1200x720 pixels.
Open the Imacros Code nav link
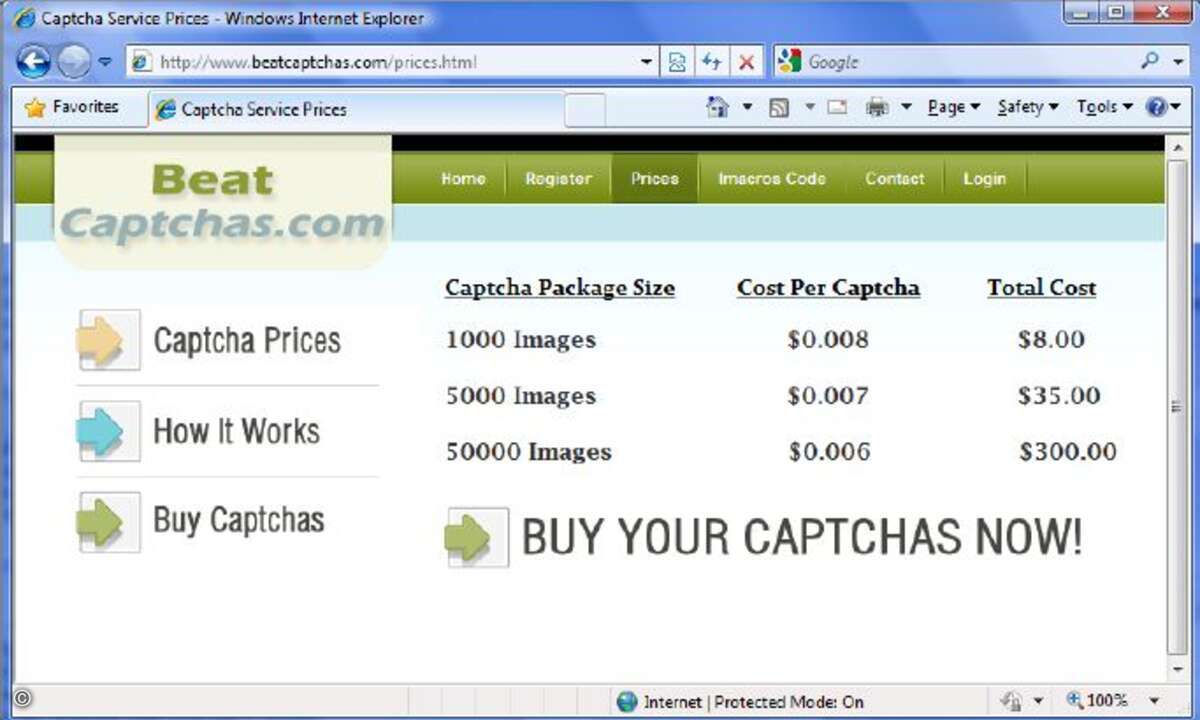[772, 179]
